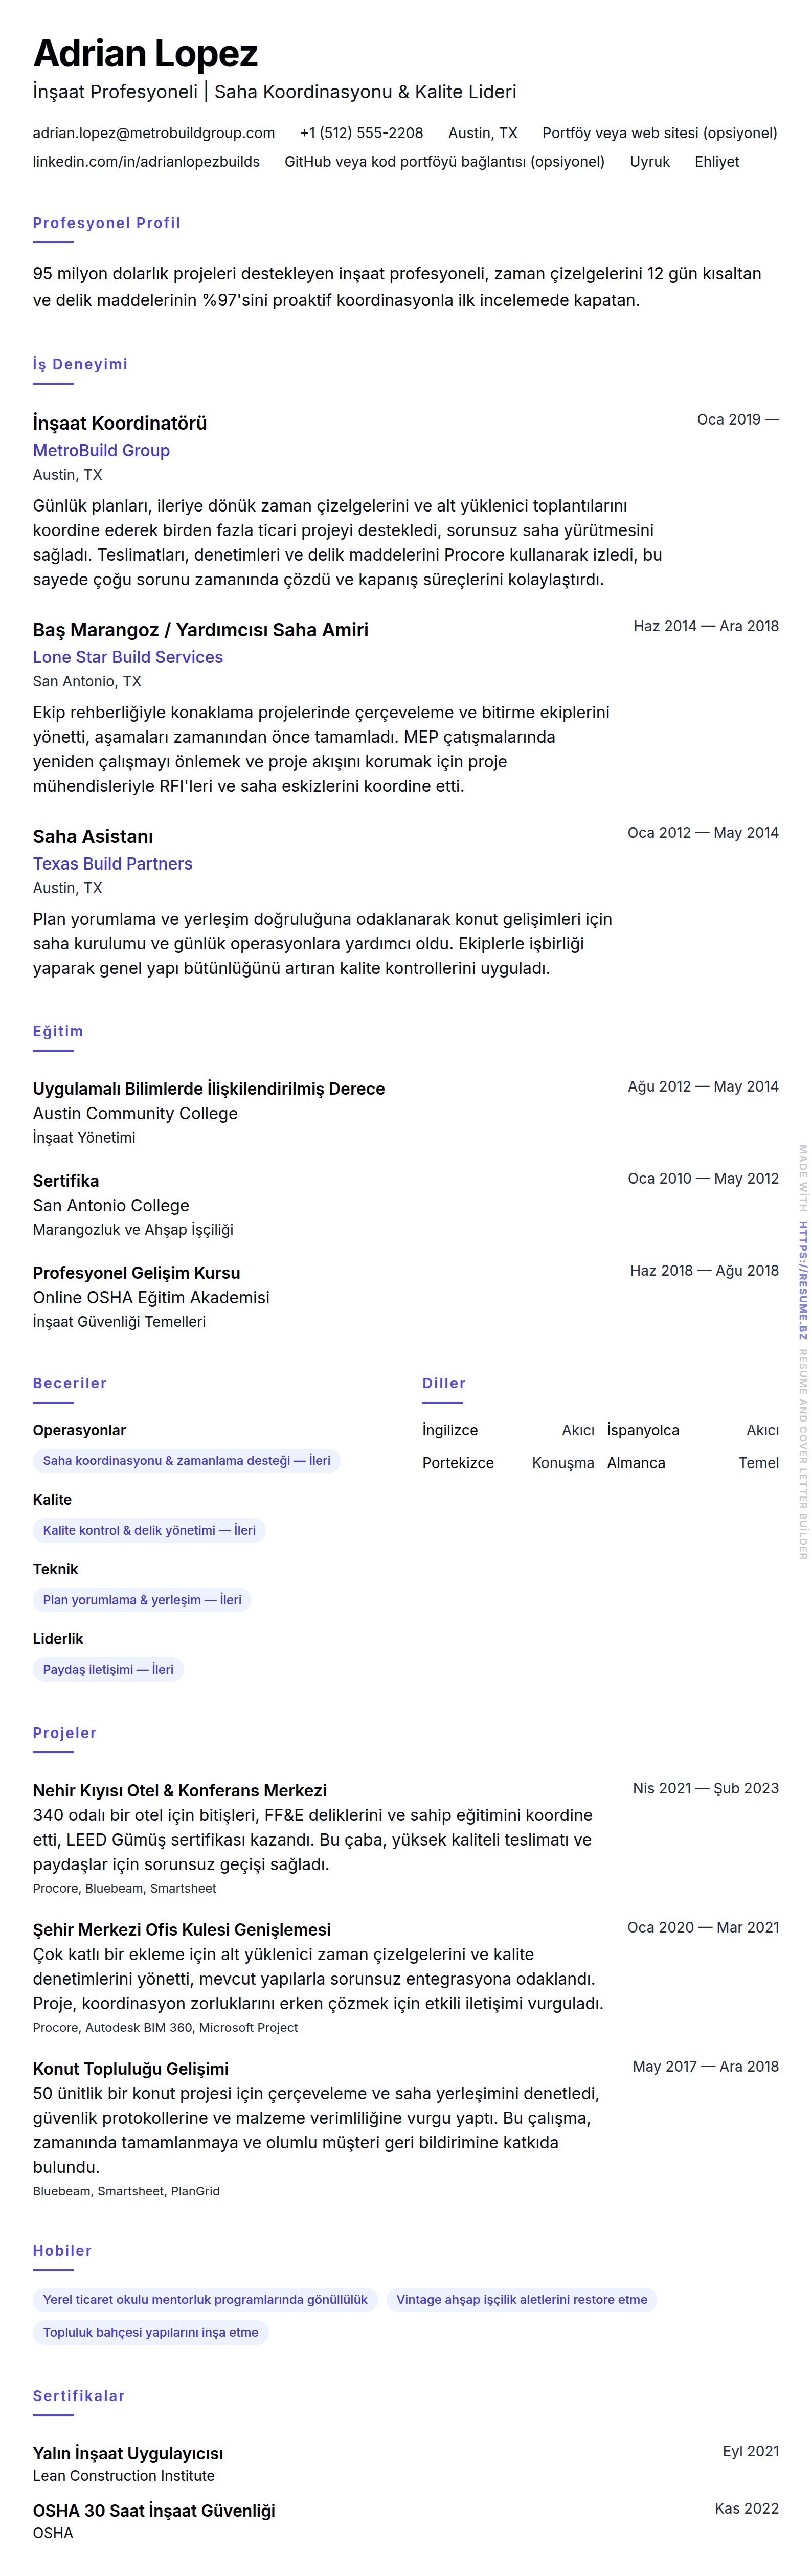Click the Kalite kontrol & delik yönetimi tag
The image size is (812, 2576).
pyautogui.click(x=149, y=1530)
